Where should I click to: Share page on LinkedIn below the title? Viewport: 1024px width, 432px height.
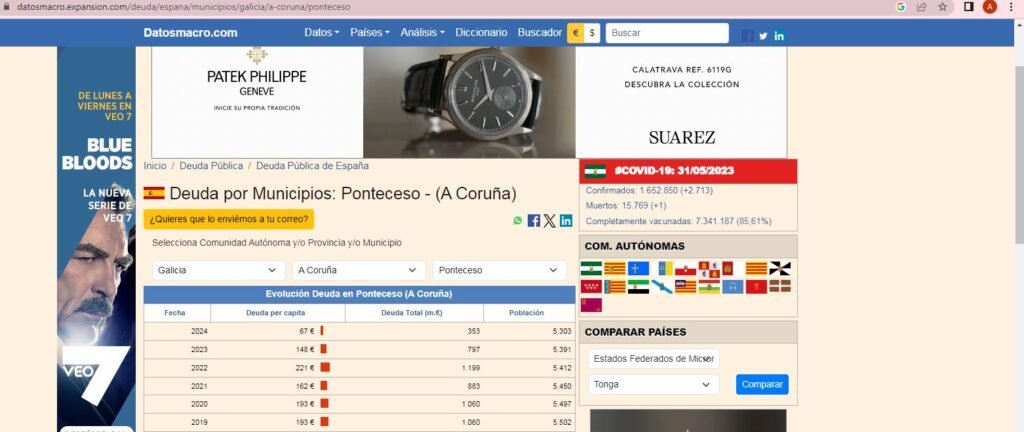[x=566, y=221]
